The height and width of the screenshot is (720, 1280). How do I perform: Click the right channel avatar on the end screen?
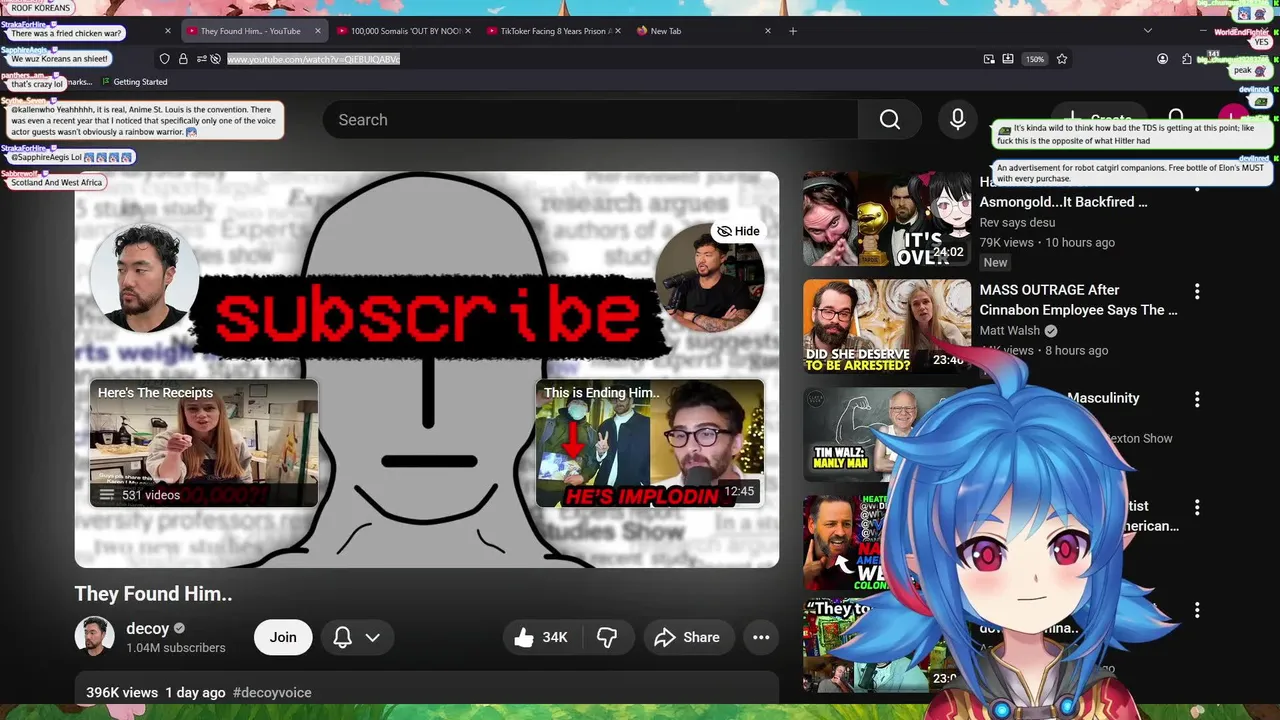pos(709,278)
